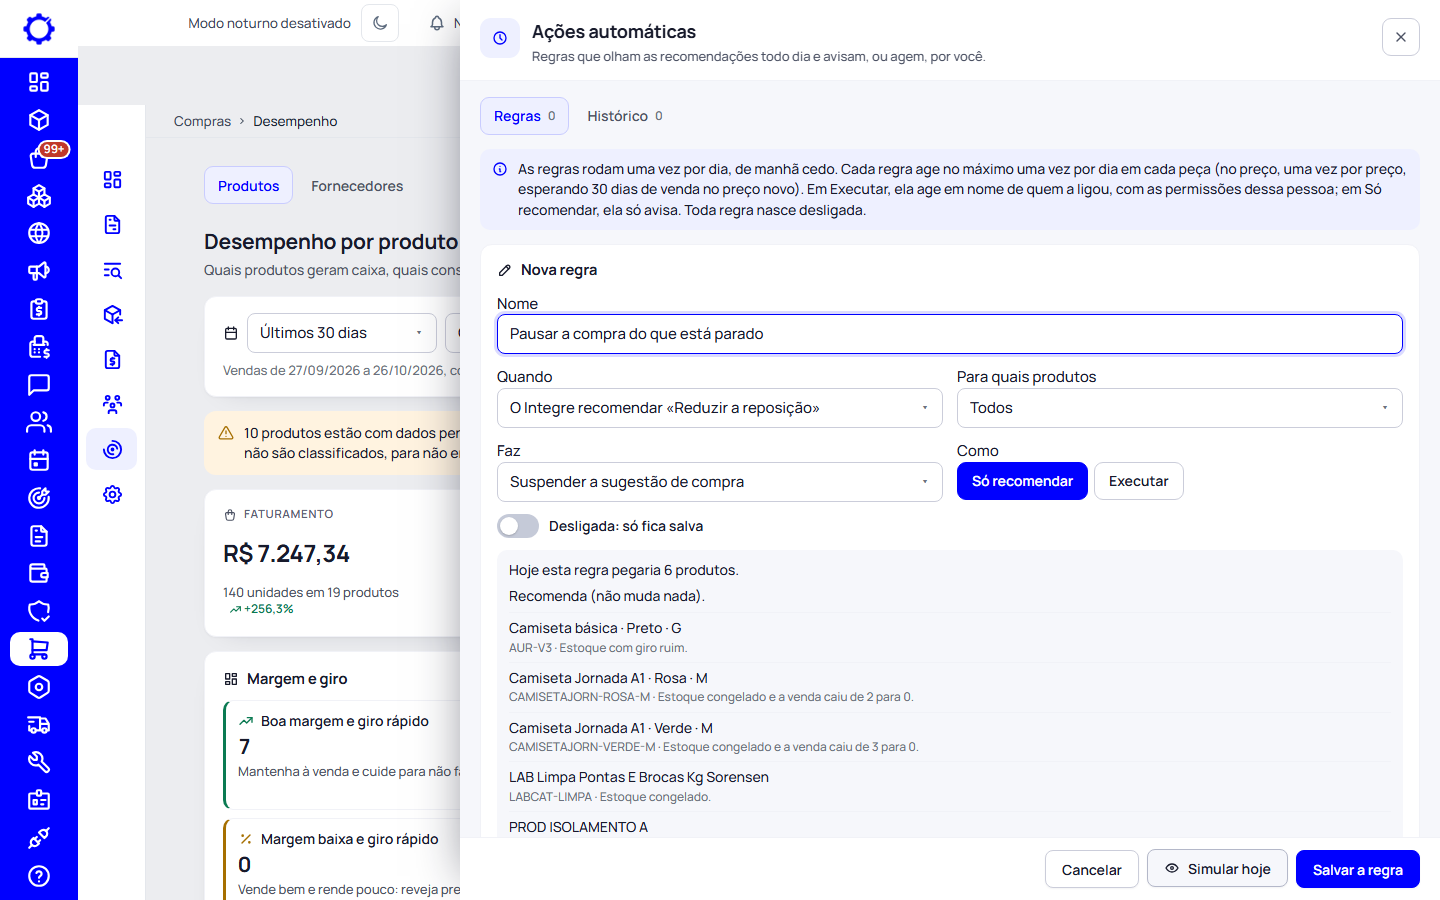
Task: Switch to the 'Histórico' tab
Action: tap(625, 116)
